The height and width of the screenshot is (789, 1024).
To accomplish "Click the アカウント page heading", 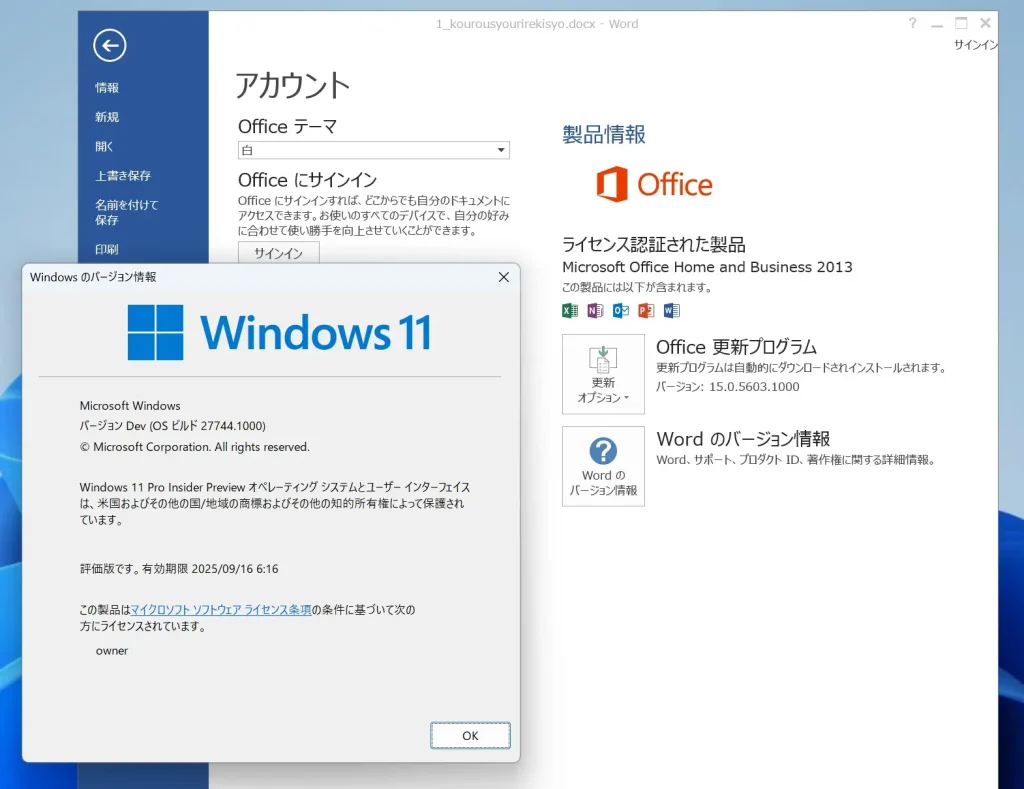I will click(x=293, y=86).
